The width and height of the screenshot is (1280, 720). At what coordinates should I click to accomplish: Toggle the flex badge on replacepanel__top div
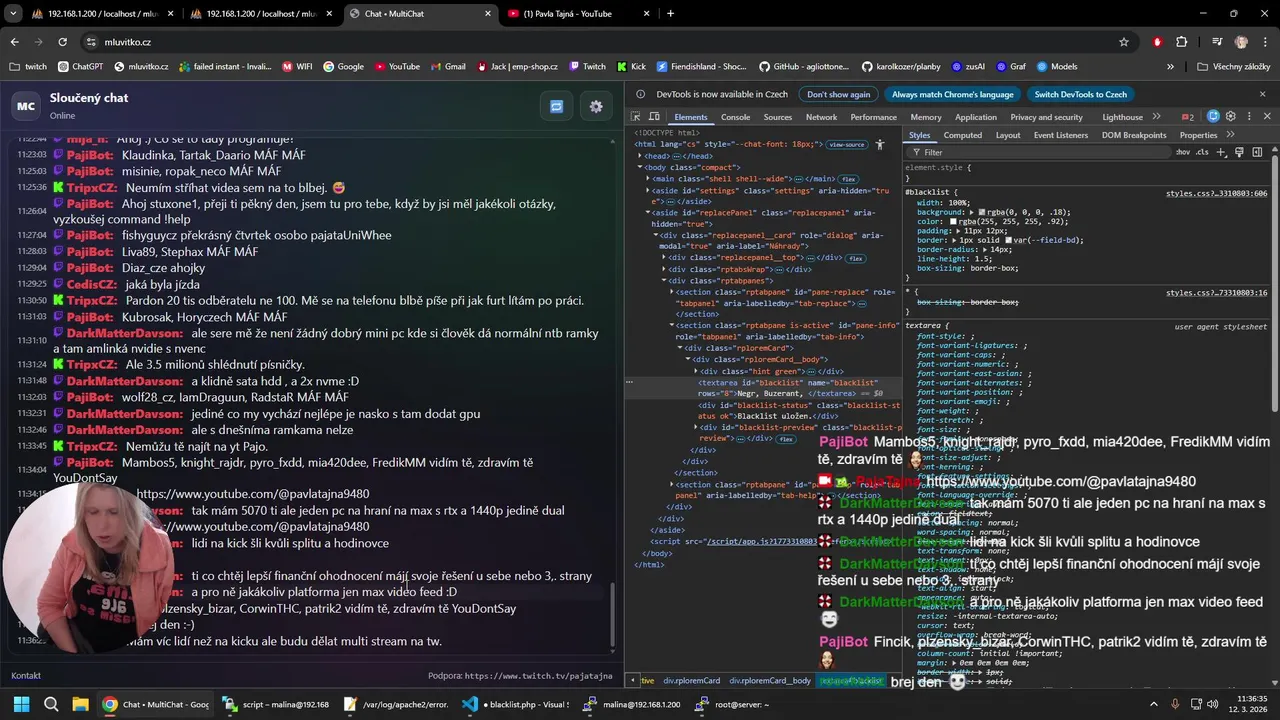pos(855,258)
